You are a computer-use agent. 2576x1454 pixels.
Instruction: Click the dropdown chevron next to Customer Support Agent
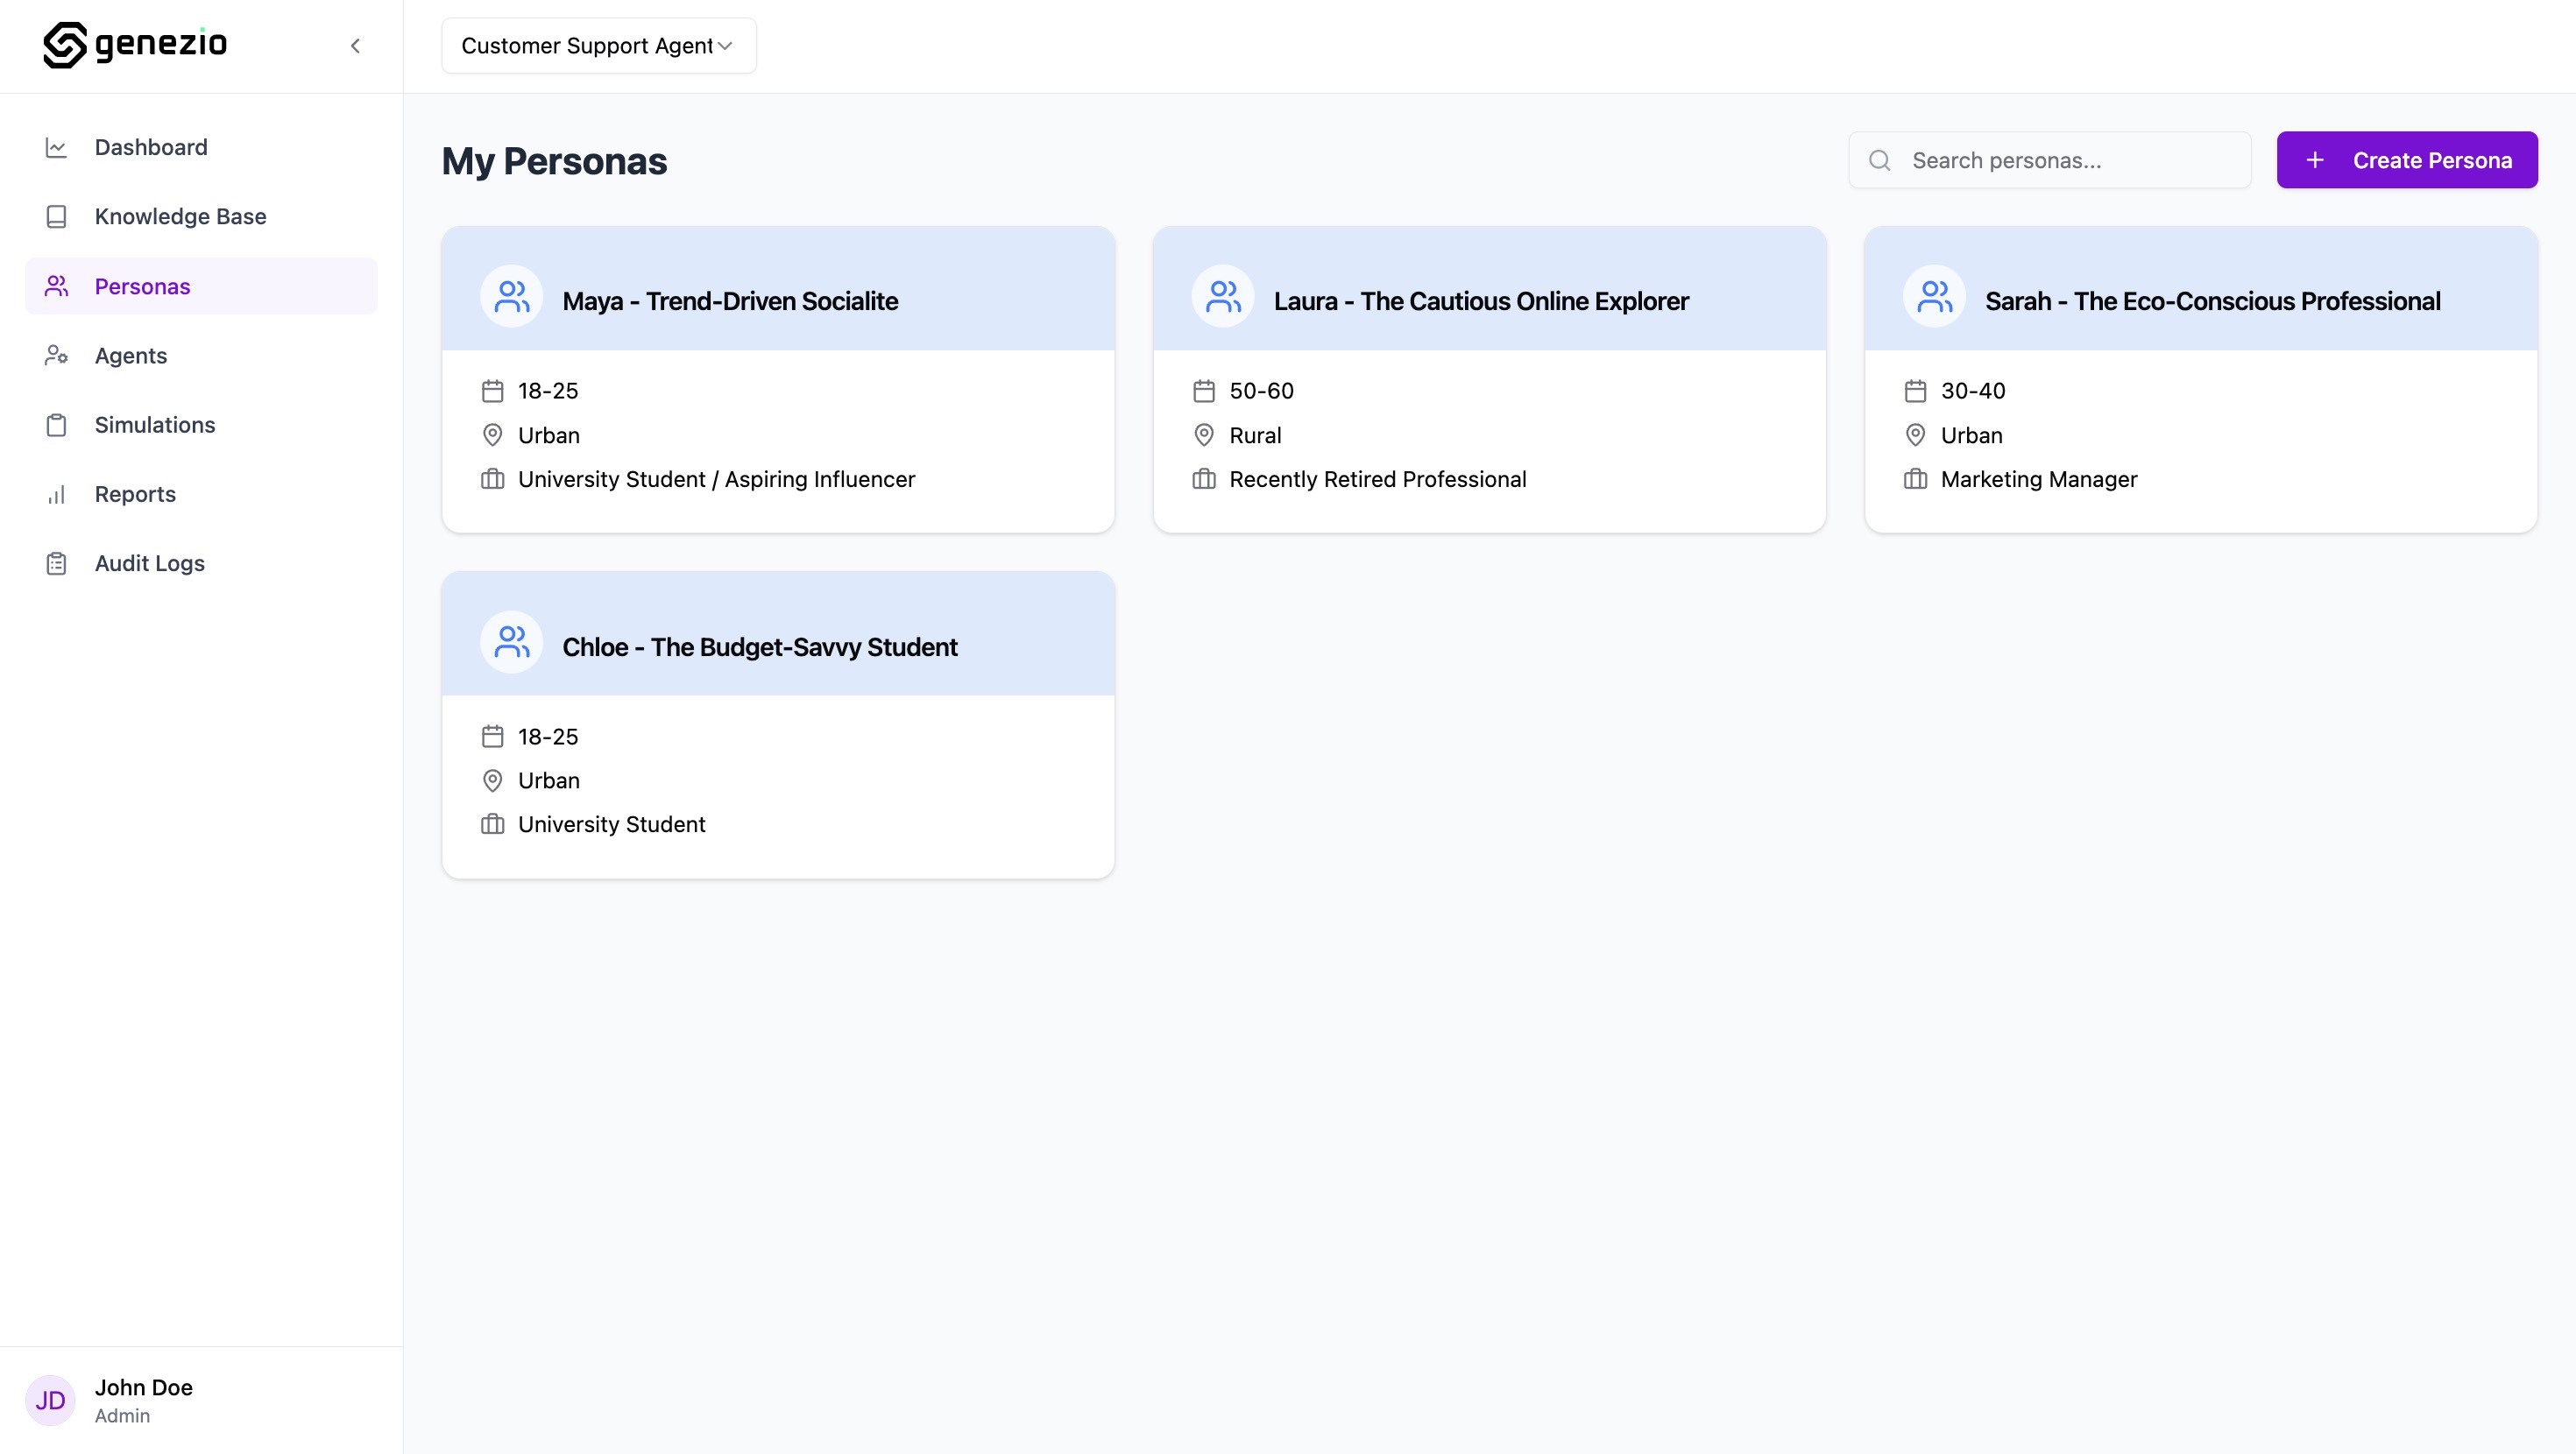pos(726,45)
